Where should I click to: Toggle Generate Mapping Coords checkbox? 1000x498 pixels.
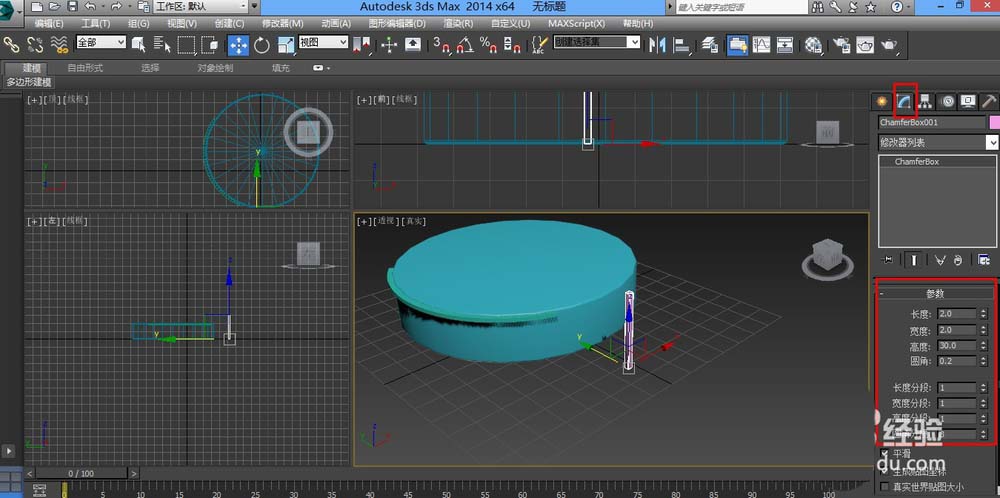pos(883,471)
